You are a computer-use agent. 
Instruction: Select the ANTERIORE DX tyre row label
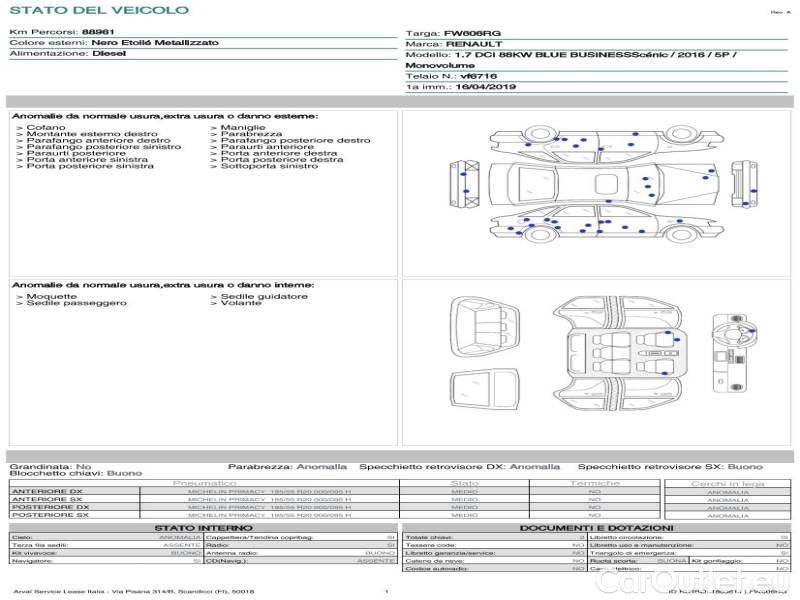click(47, 492)
